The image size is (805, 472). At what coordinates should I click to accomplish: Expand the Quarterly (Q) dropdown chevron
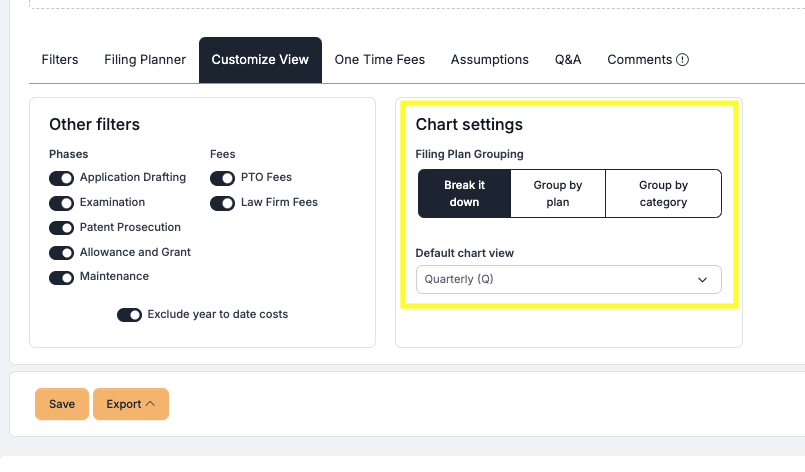pos(702,280)
